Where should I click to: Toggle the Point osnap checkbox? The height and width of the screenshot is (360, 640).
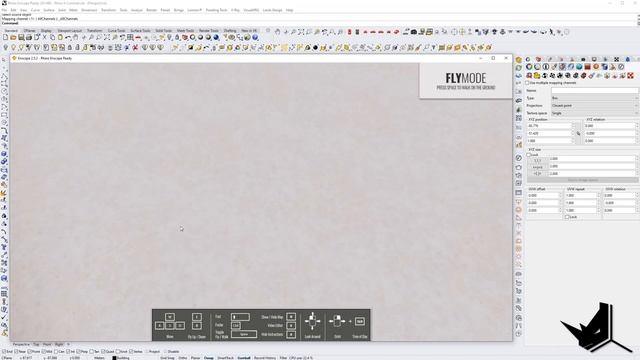(x=30, y=351)
